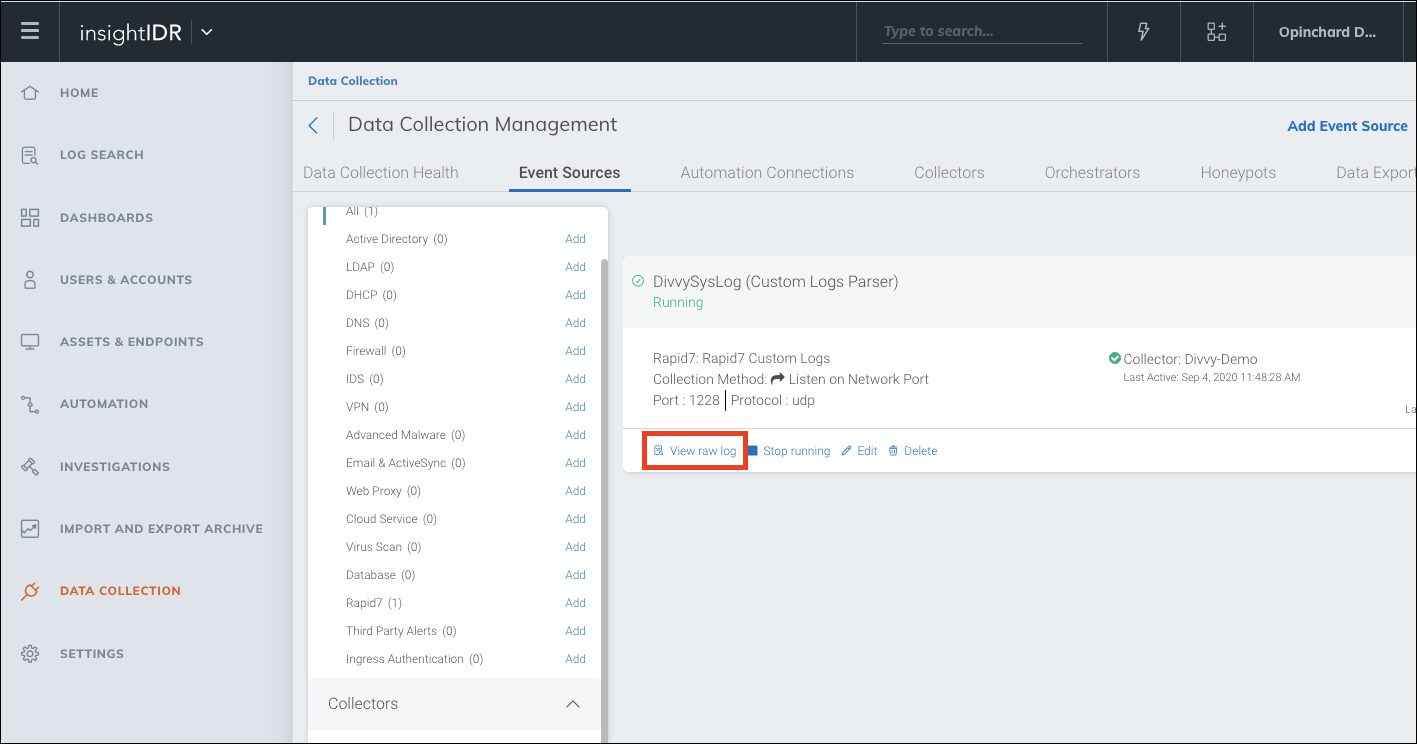Click the Log Search sidebar icon

(30, 155)
